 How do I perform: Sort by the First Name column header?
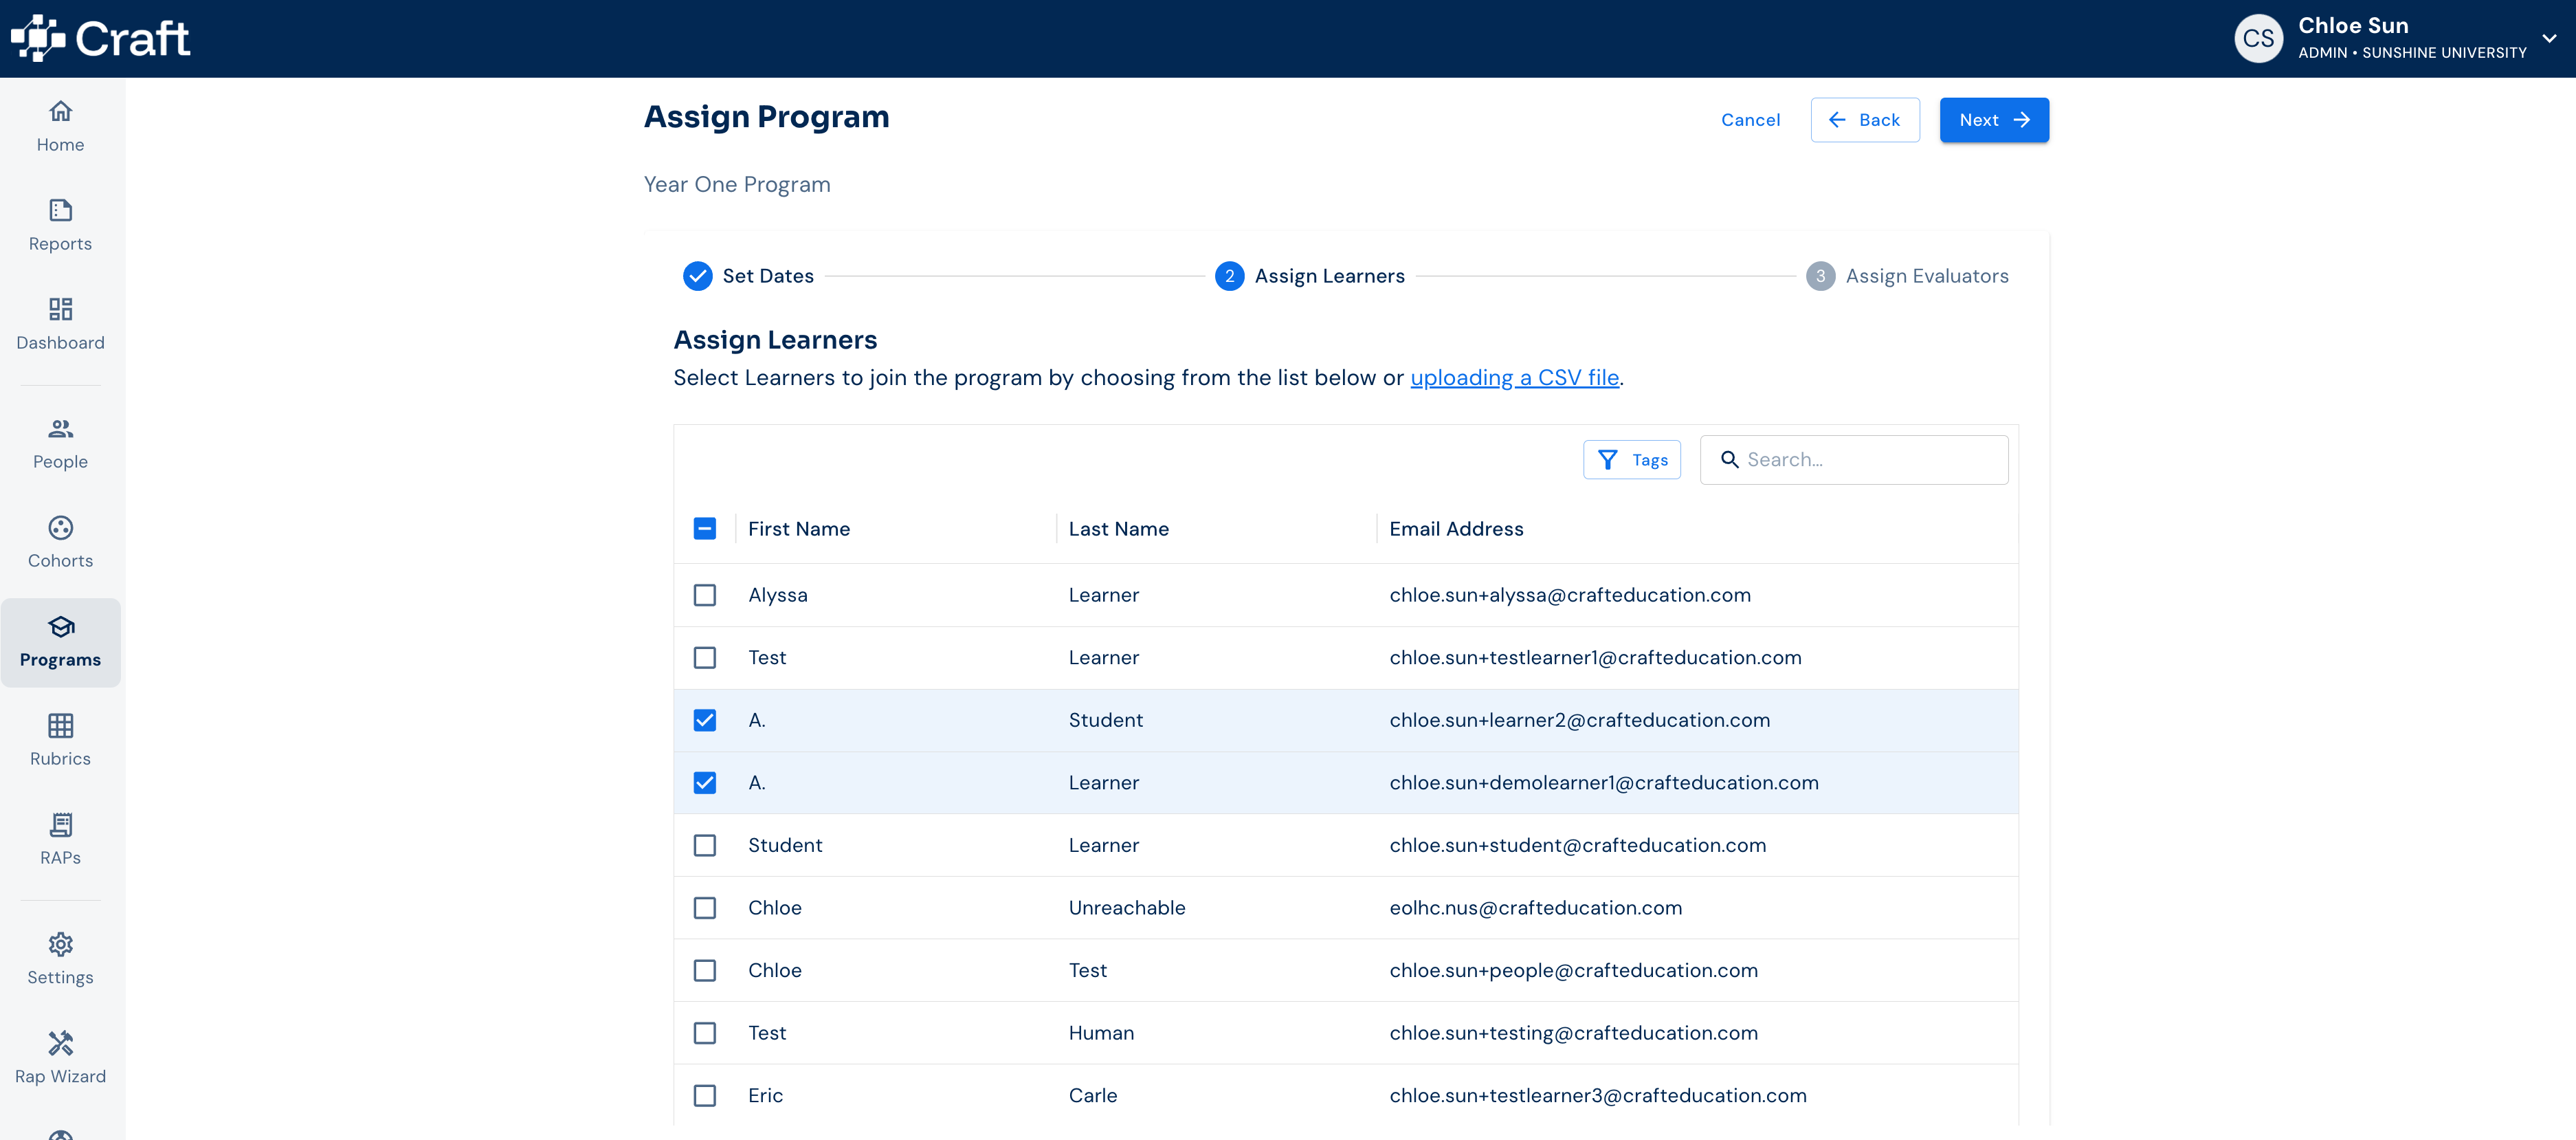point(799,529)
